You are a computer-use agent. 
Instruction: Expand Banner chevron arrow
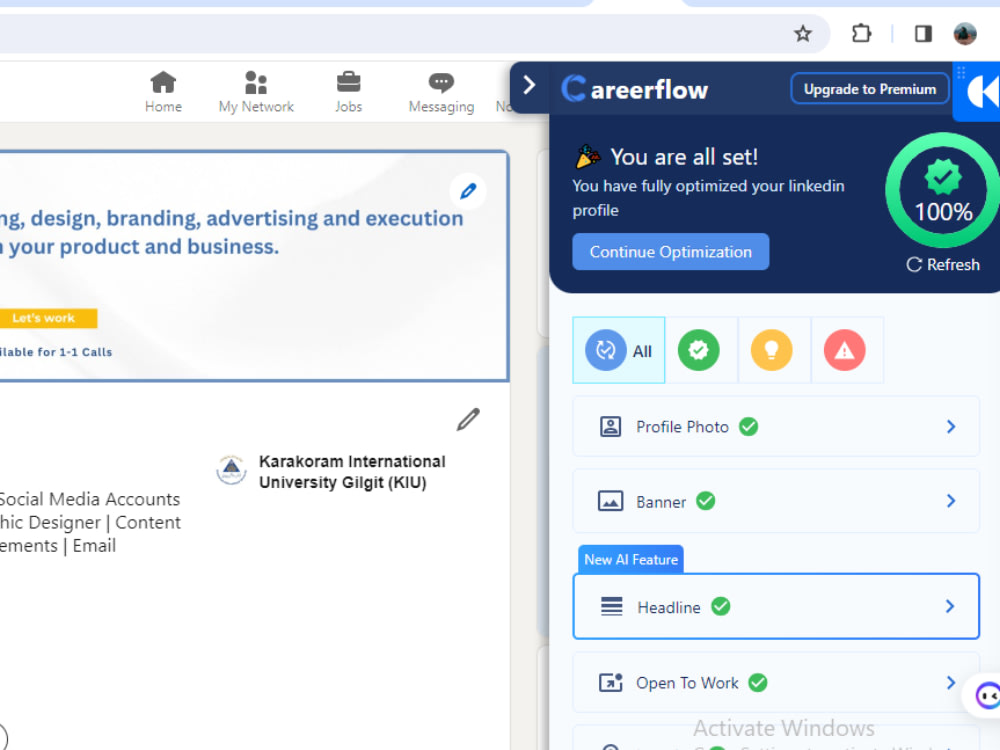click(950, 501)
